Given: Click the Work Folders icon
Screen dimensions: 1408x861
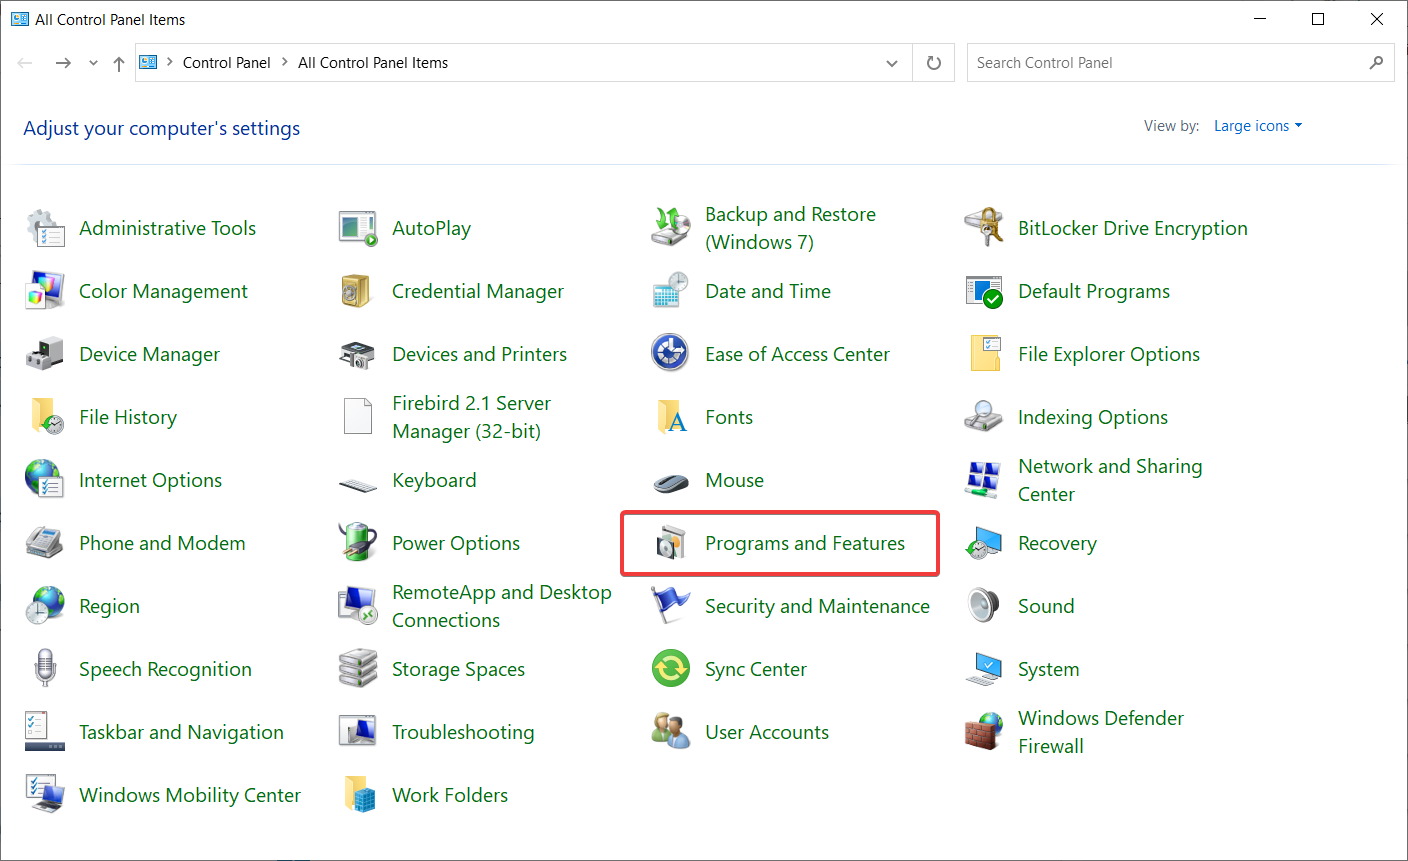Looking at the screenshot, I should point(358,796).
